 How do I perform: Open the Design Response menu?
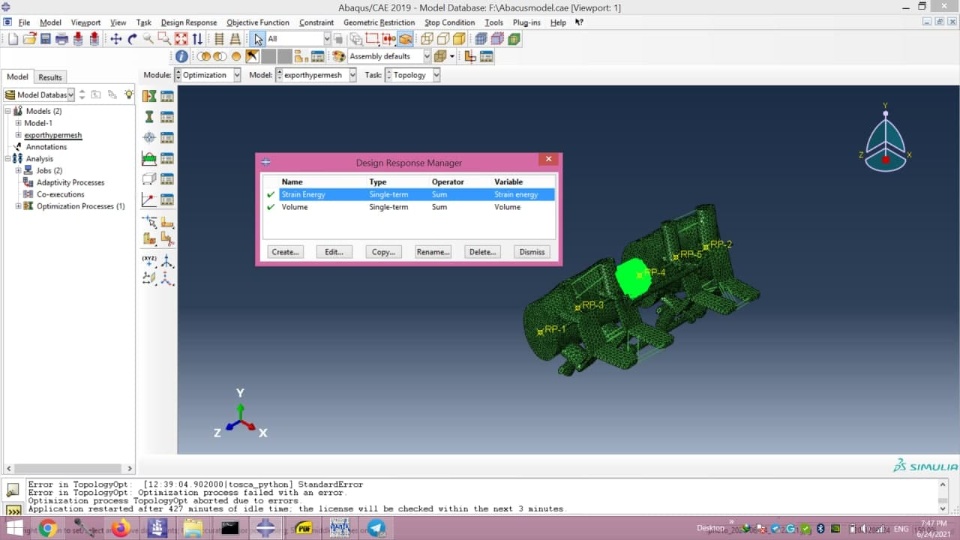[x=189, y=23]
